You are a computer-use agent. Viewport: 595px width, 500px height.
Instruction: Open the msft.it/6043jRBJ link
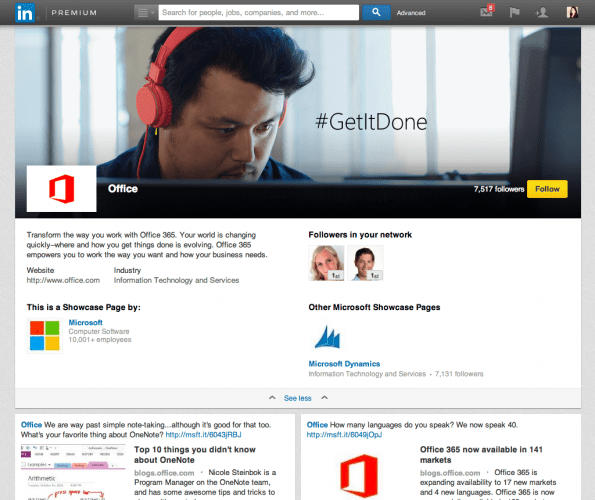pos(203,435)
